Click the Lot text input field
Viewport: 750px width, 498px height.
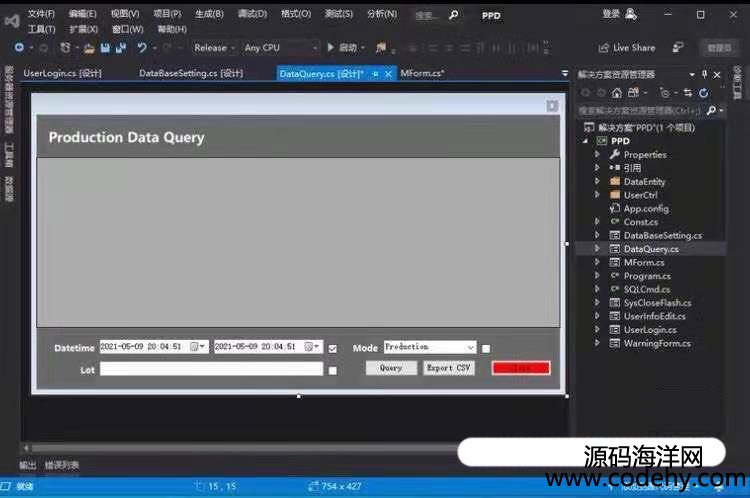(x=211, y=369)
